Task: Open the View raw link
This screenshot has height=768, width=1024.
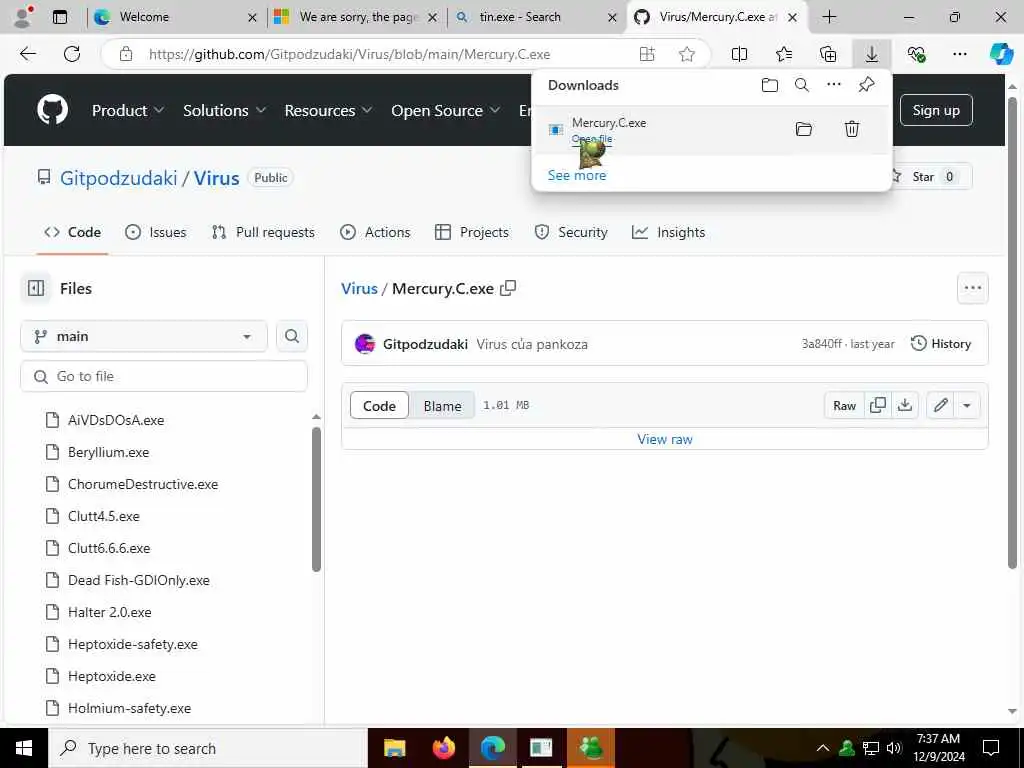Action: pos(665,439)
